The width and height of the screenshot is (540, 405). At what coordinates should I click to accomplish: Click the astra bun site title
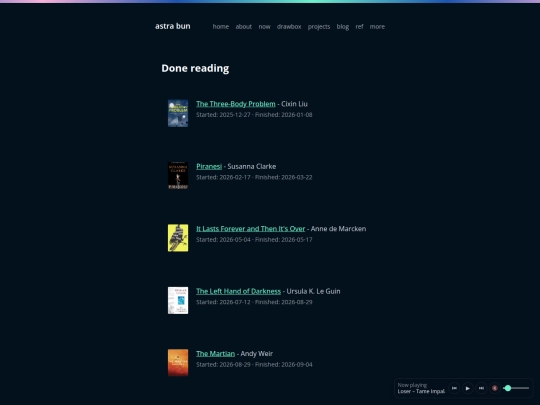point(173,26)
